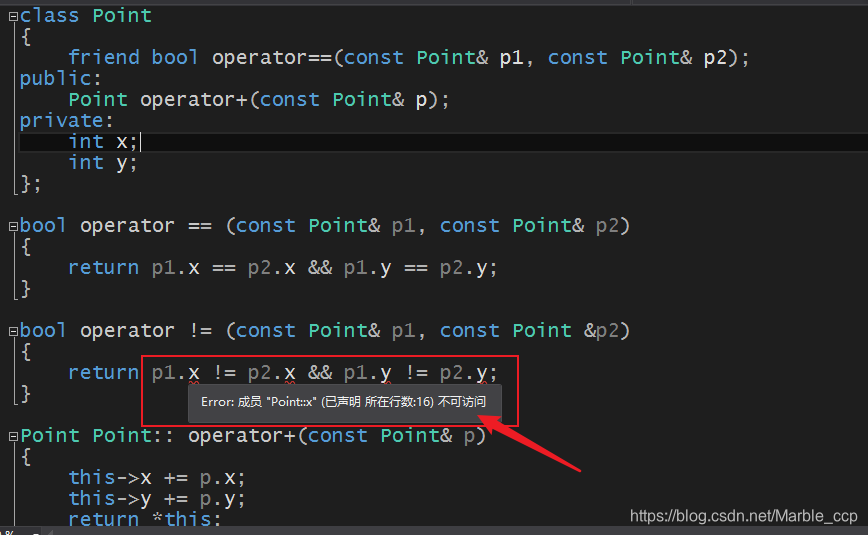Click 'operator ==' in the standalone function signature

pos(146,226)
